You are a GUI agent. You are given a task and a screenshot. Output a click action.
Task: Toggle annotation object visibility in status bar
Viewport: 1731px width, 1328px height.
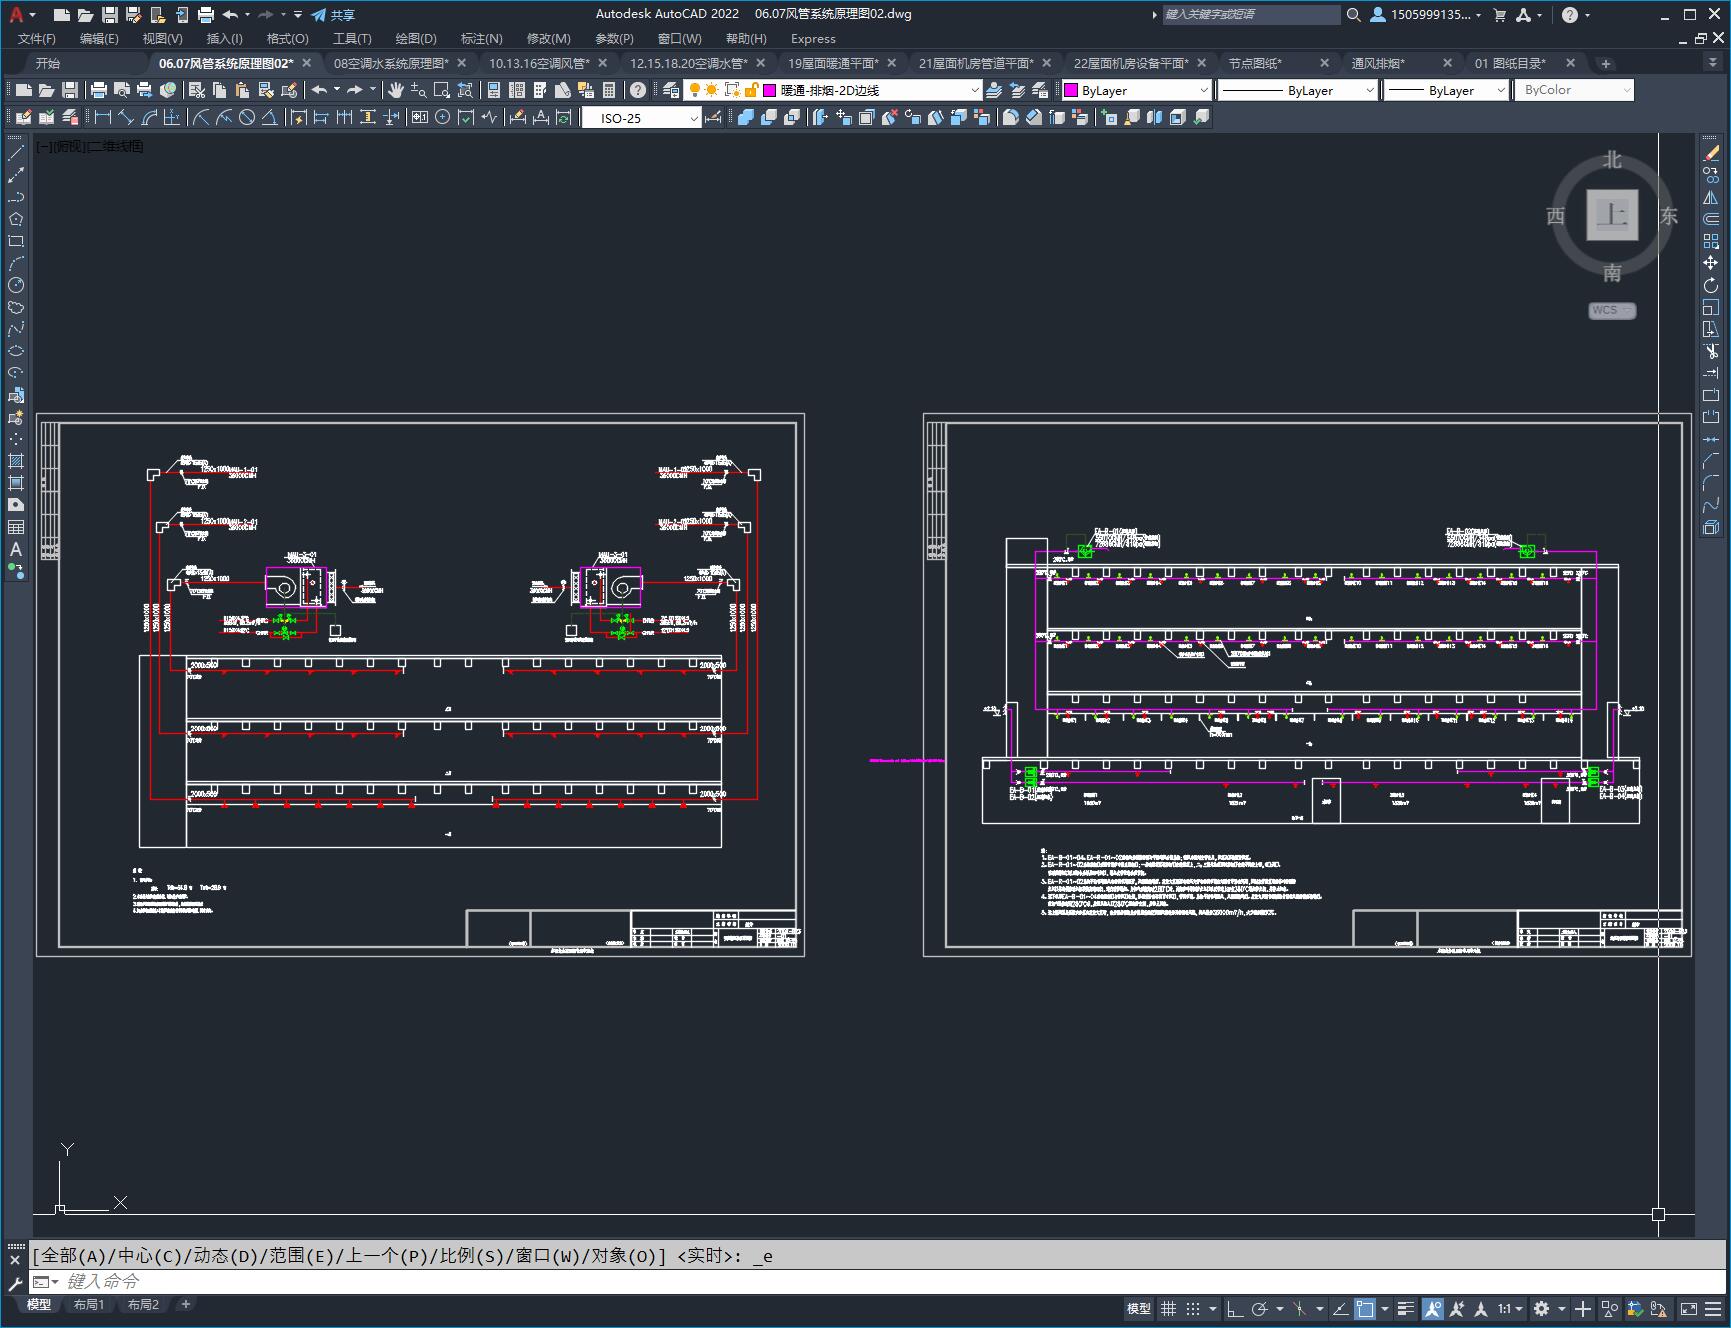[x=1433, y=1308]
